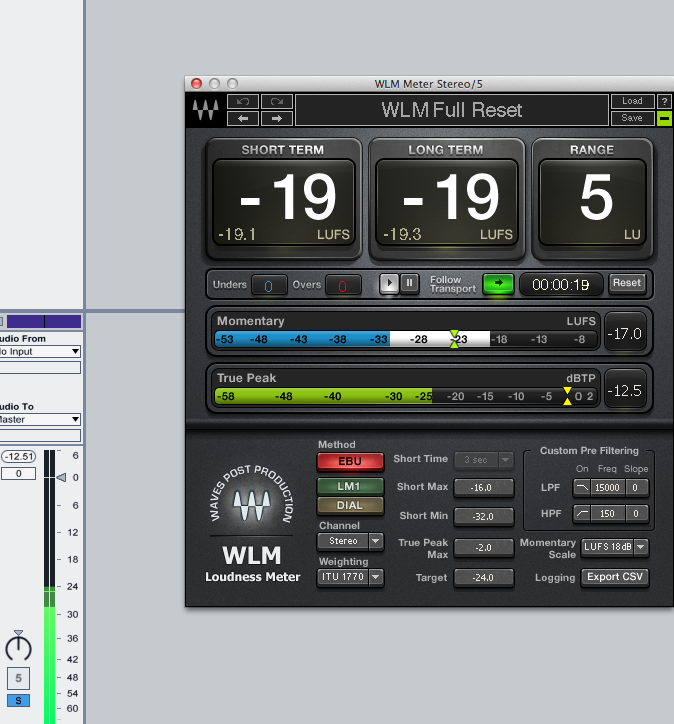Open the Audio From input dropdown
Image resolution: width=674 pixels, height=724 pixels.
[x=40, y=351]
